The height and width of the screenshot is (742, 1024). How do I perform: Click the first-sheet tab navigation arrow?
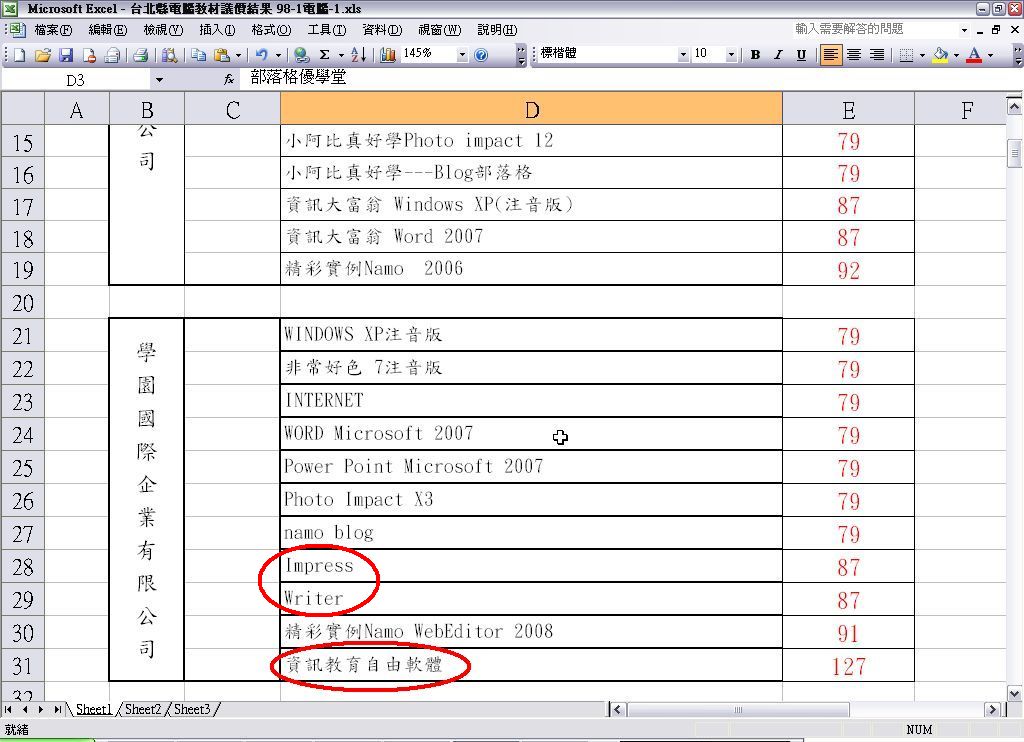(x=8, y=709)
